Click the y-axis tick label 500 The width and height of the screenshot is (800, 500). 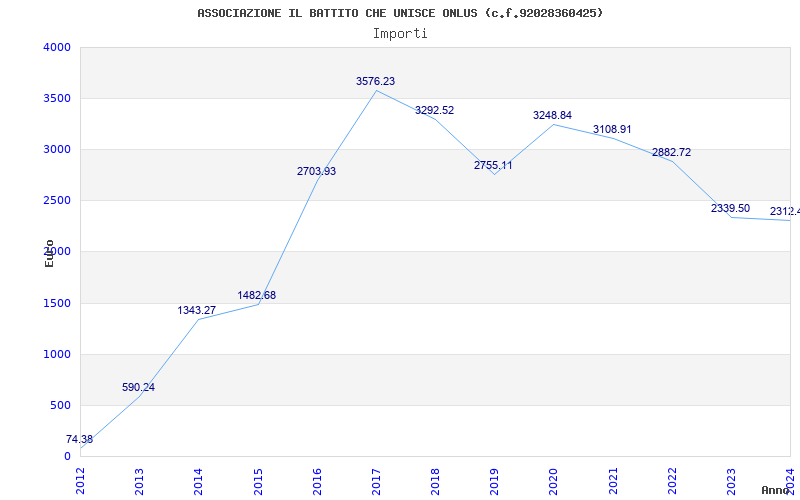pyautogui.click(x=61, y=406)
